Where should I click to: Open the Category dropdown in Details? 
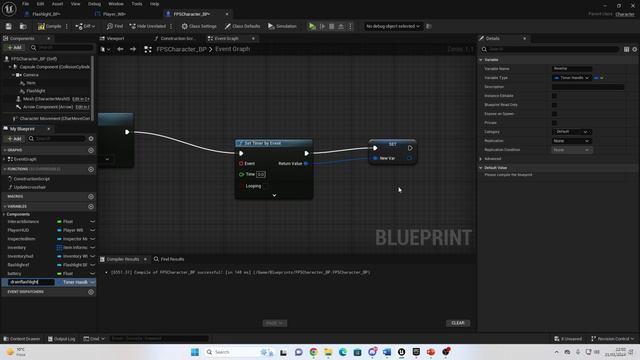pyautogui.click(x=572, y=132)
